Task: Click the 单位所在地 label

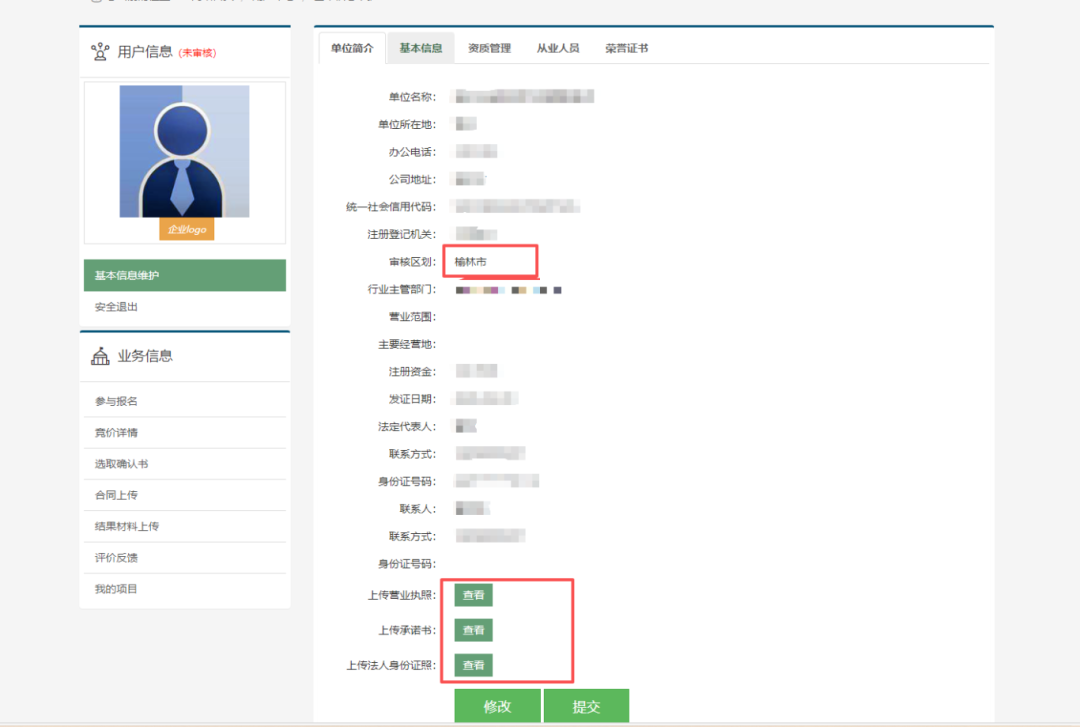Action: [407, 125]
